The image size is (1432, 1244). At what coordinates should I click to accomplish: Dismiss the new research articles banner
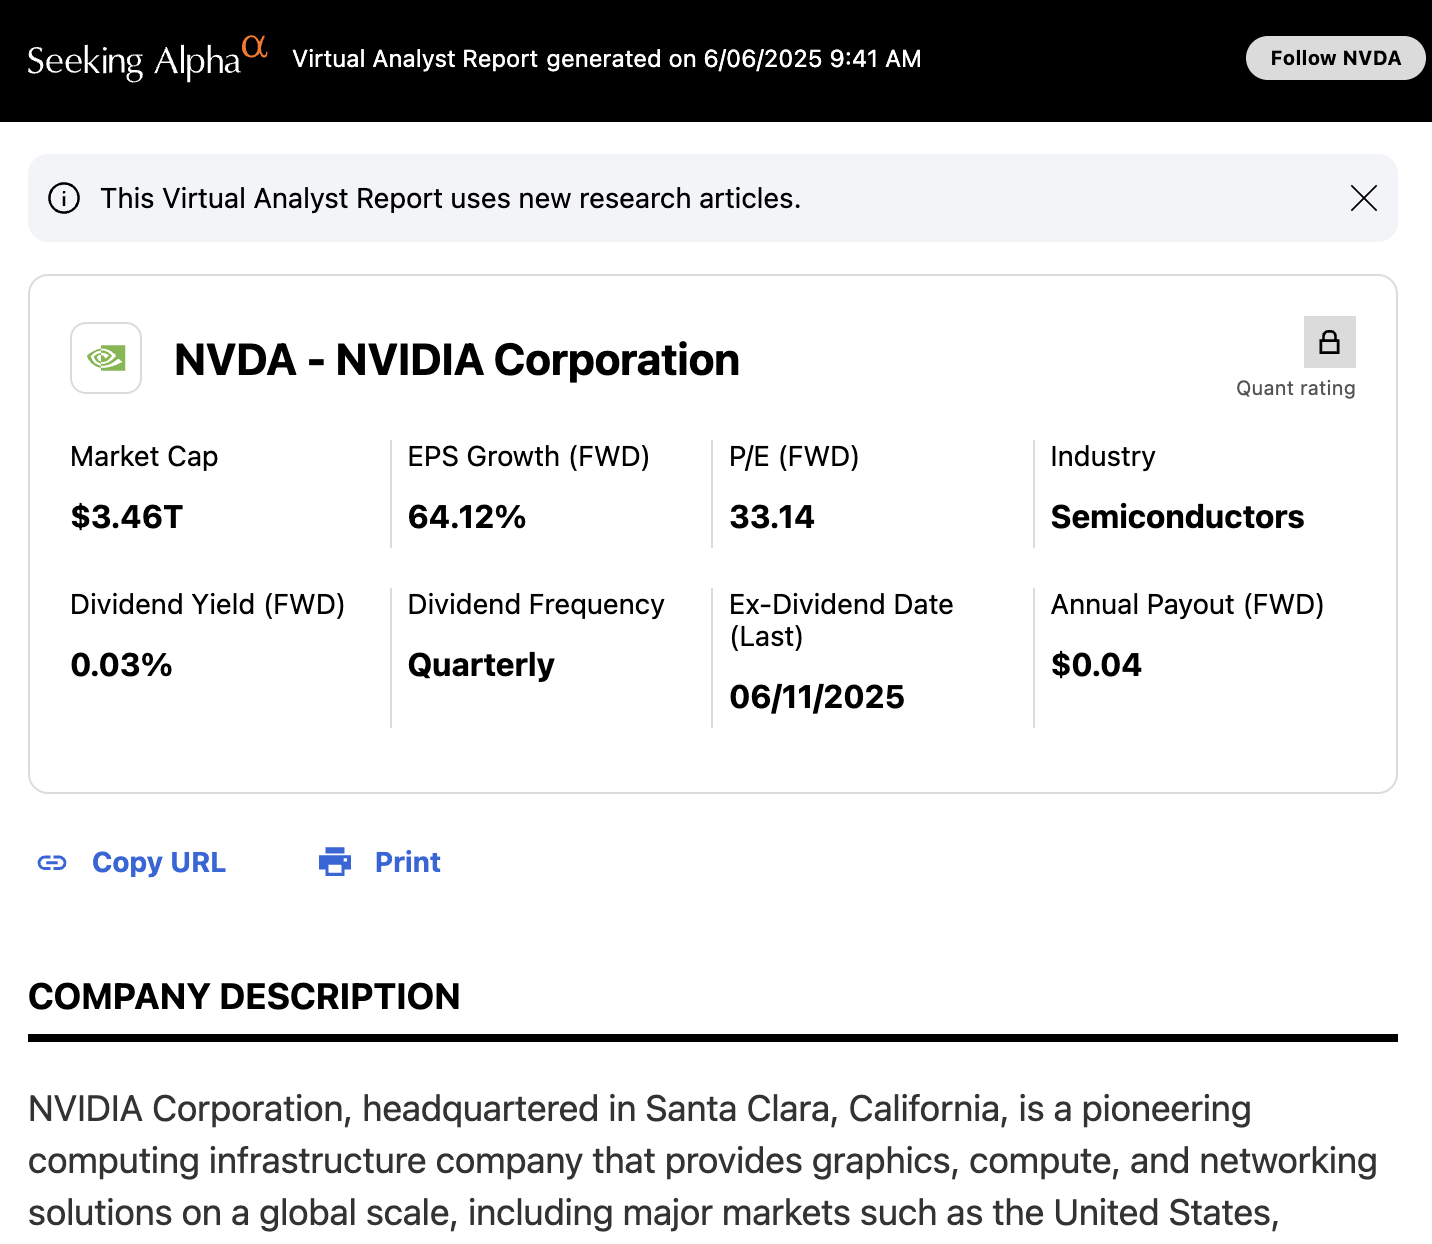(1363, 198)
